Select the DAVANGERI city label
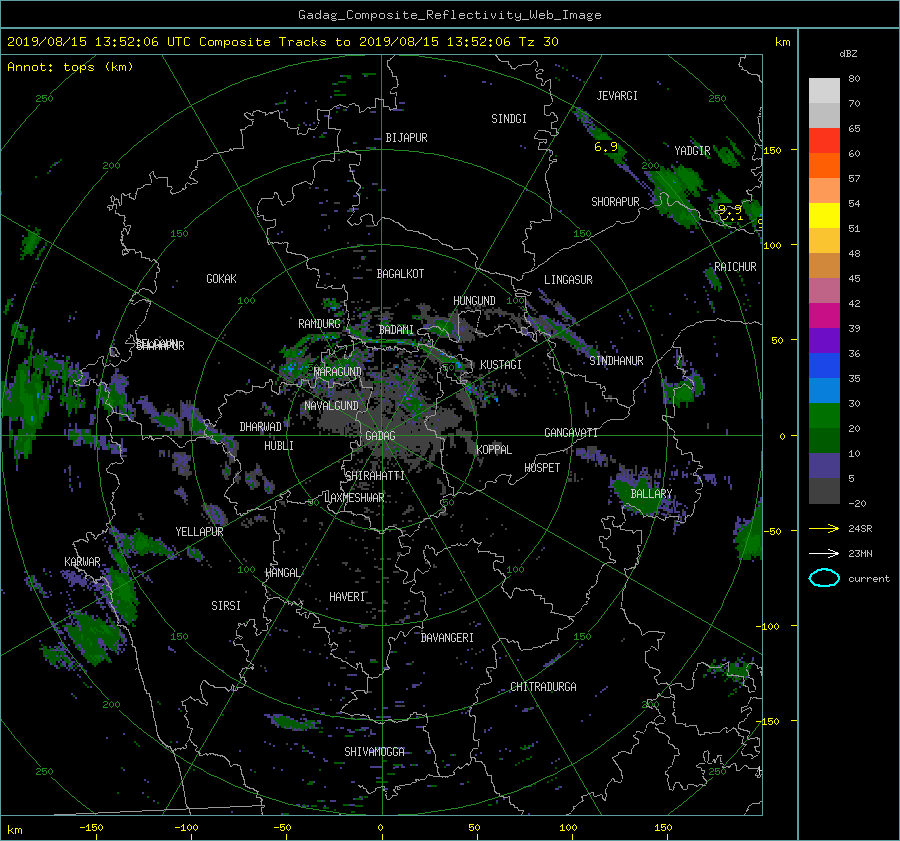900x841 pixels. (x=447, y=638)
